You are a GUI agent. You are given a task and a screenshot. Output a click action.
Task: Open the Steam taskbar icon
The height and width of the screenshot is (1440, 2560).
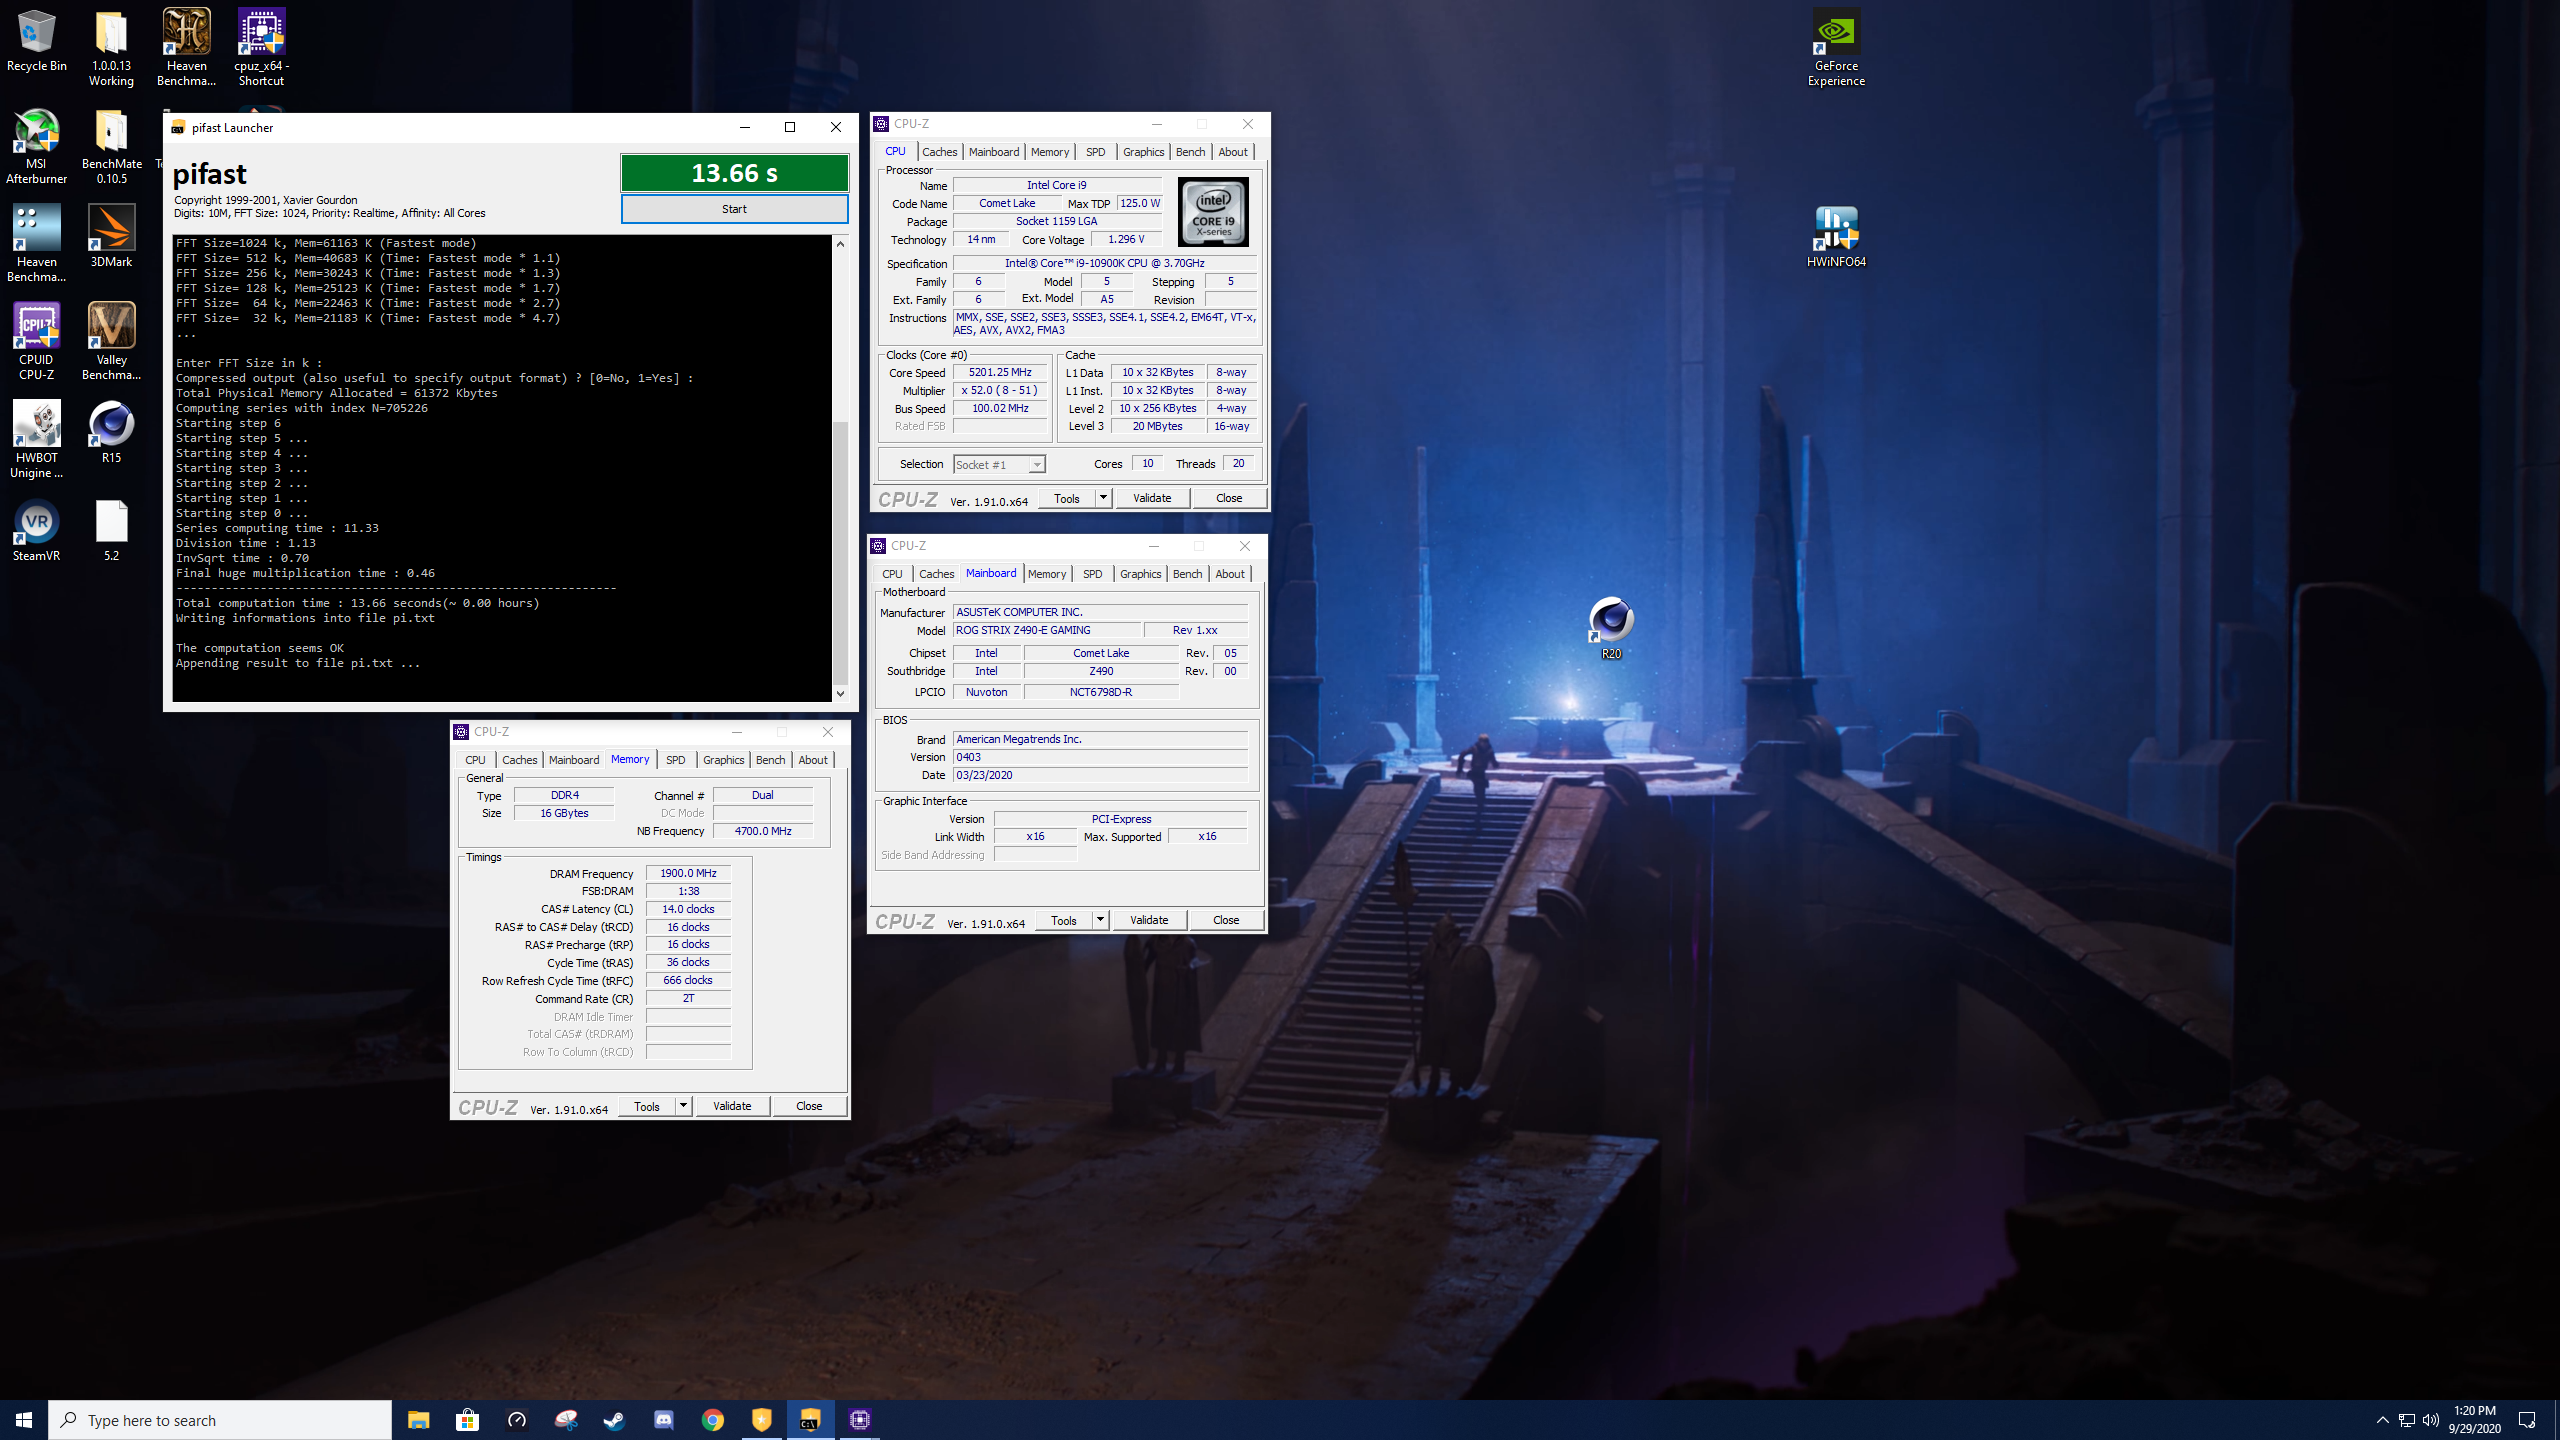click(x=614, y=1420)
